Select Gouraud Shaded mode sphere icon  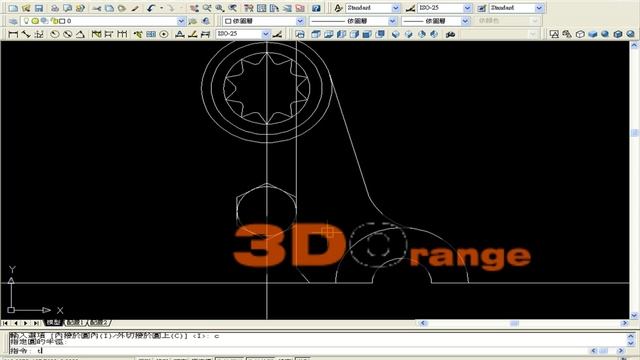[x=605, y=34]
